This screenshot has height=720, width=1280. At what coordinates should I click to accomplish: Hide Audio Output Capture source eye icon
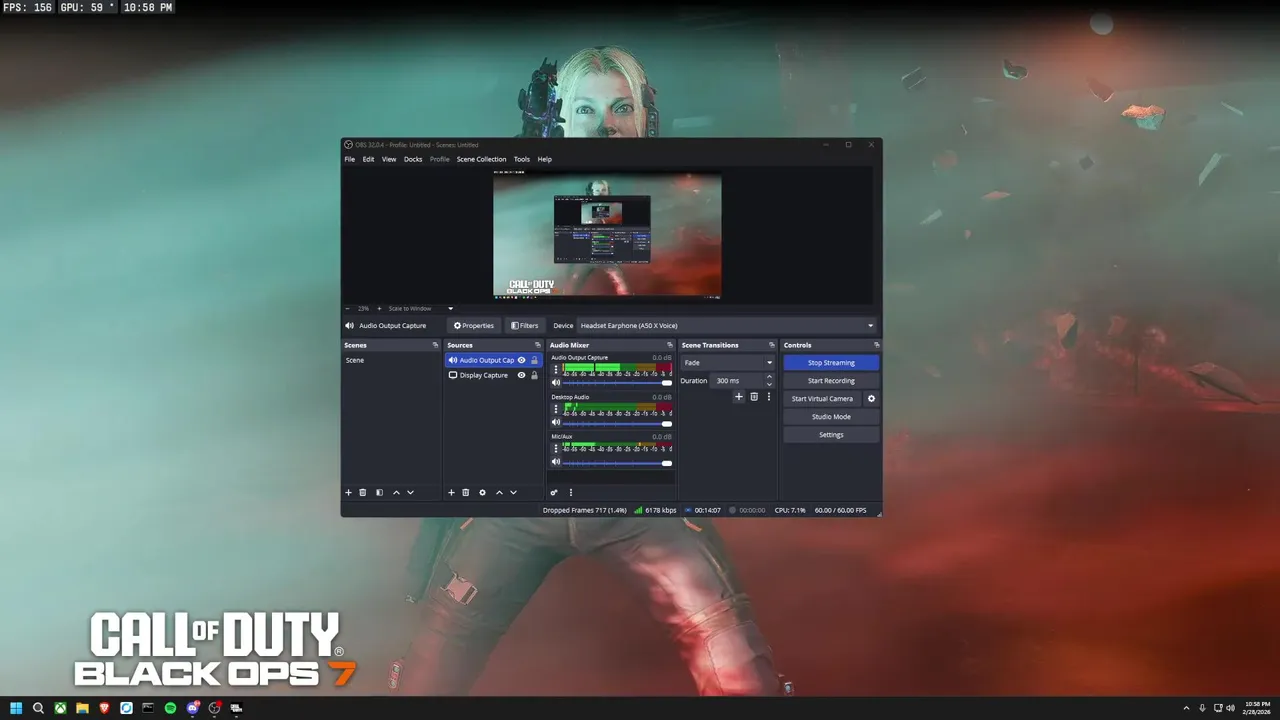pos(521,360)
